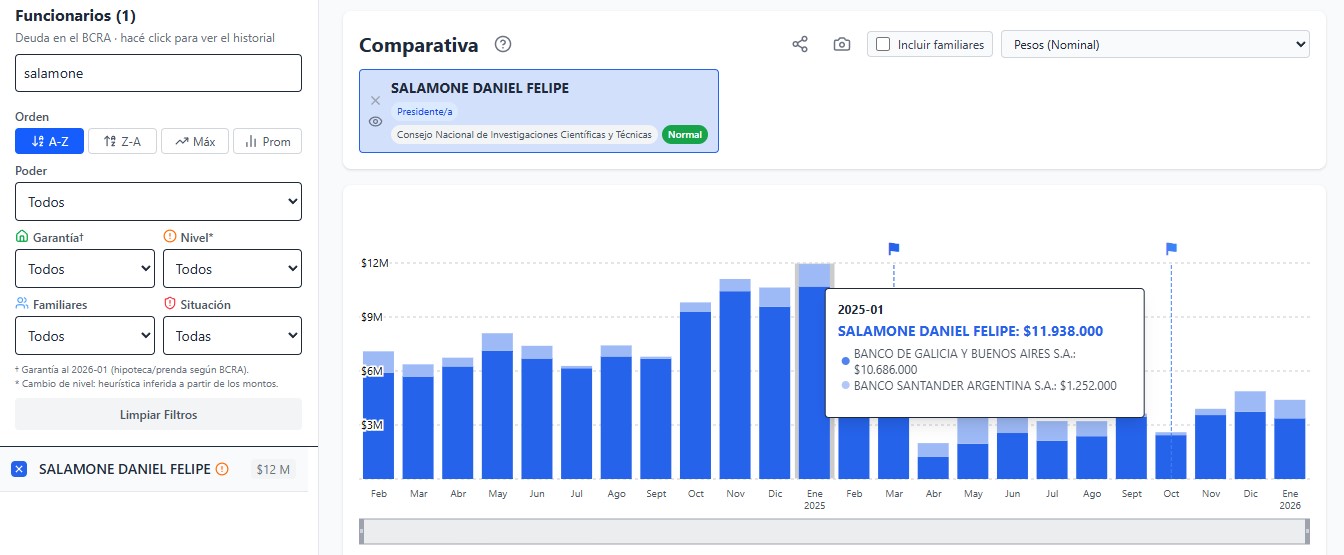Screen dimensions: 1344x555
Task: Click the share icon in Comparativa header
Action: 800,45
